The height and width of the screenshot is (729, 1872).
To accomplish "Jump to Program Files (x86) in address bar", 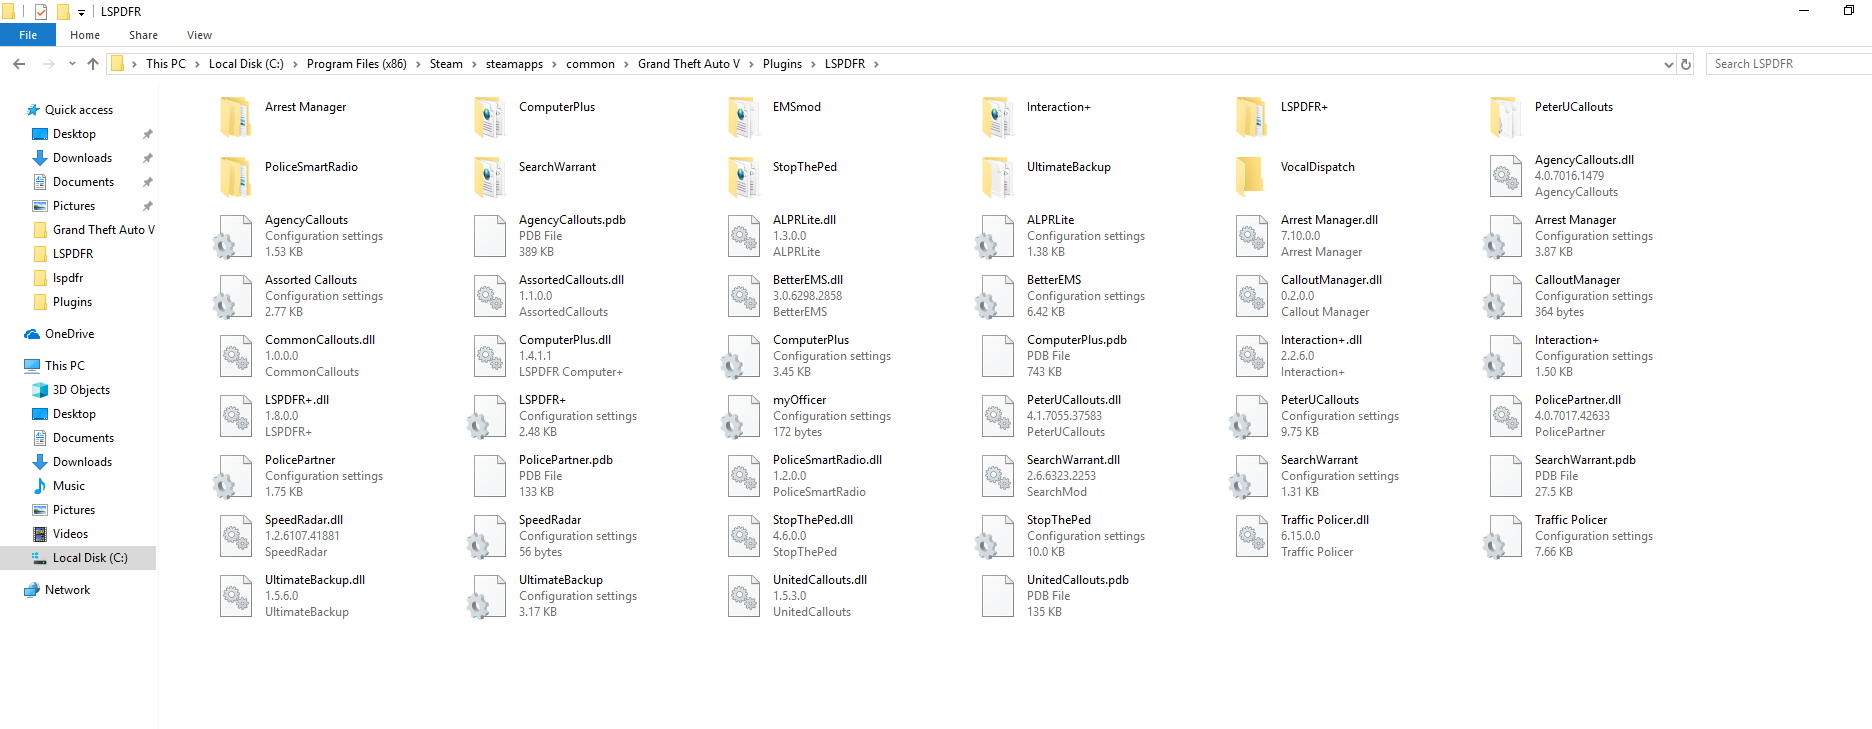I will [357, 64].
